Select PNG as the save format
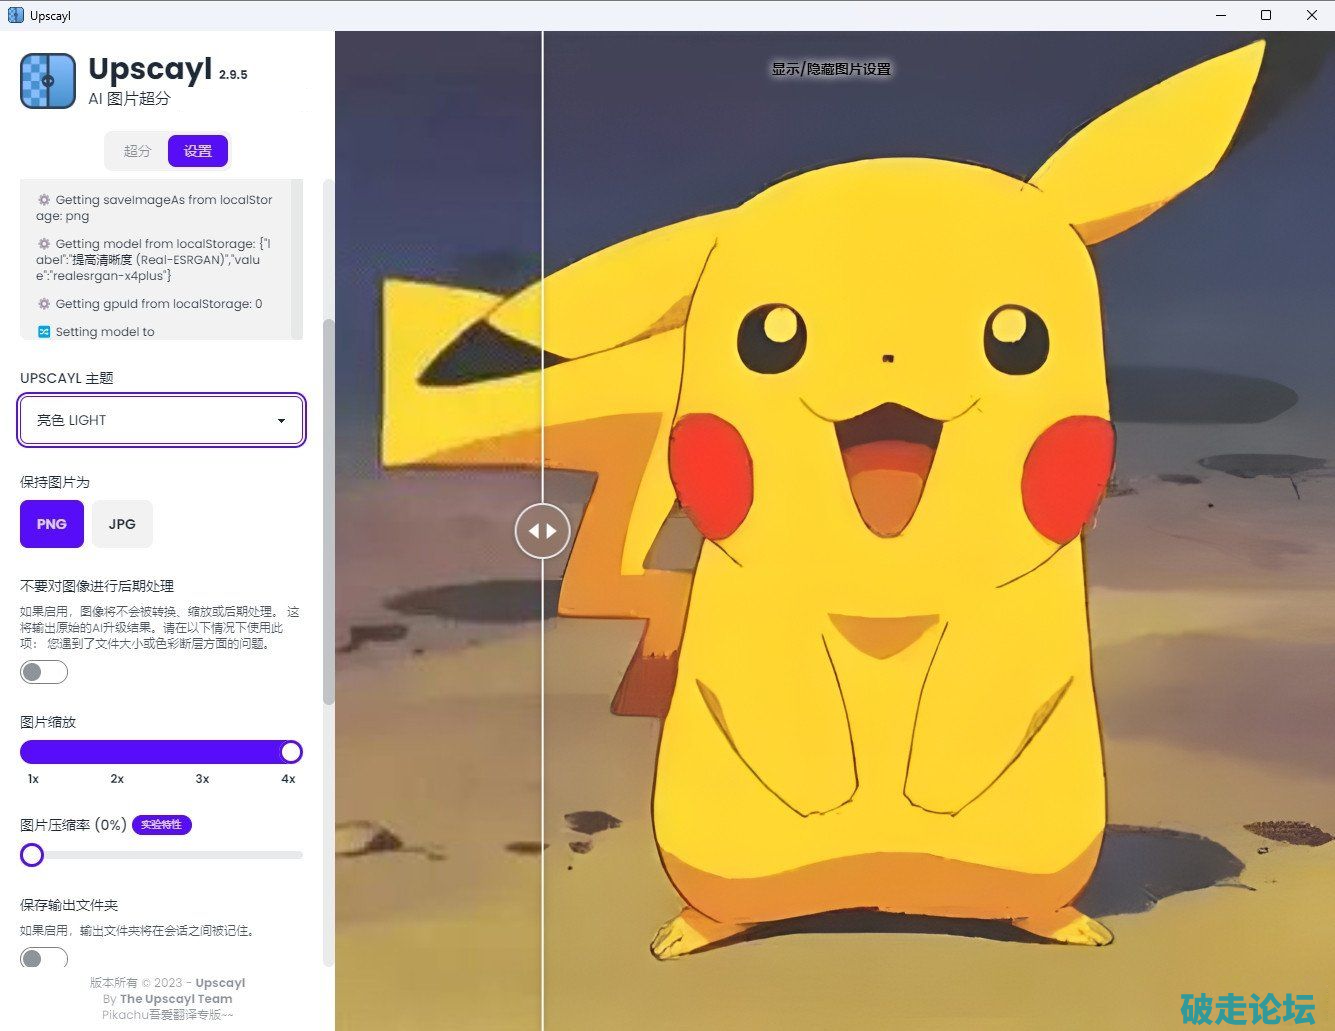Image resolution: width=1335 pixels, height=1031 pixels. tap(52, 524)
